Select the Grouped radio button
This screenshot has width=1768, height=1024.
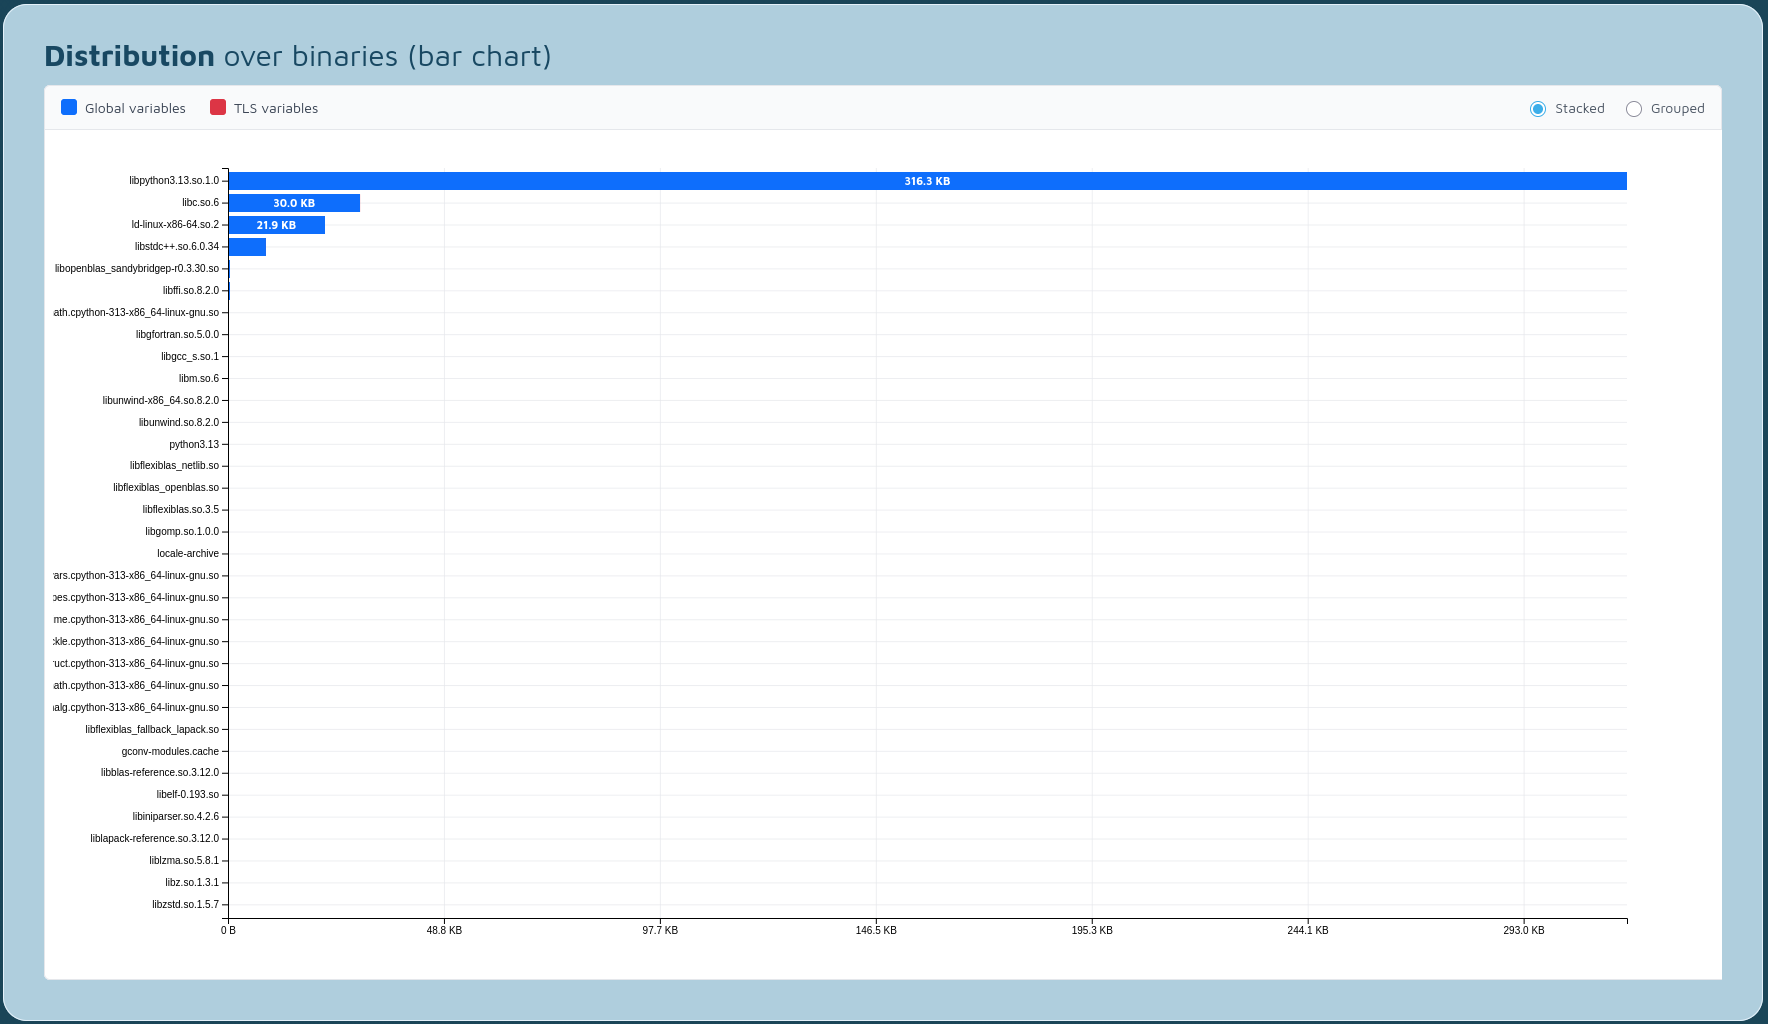pos(1634,109)
